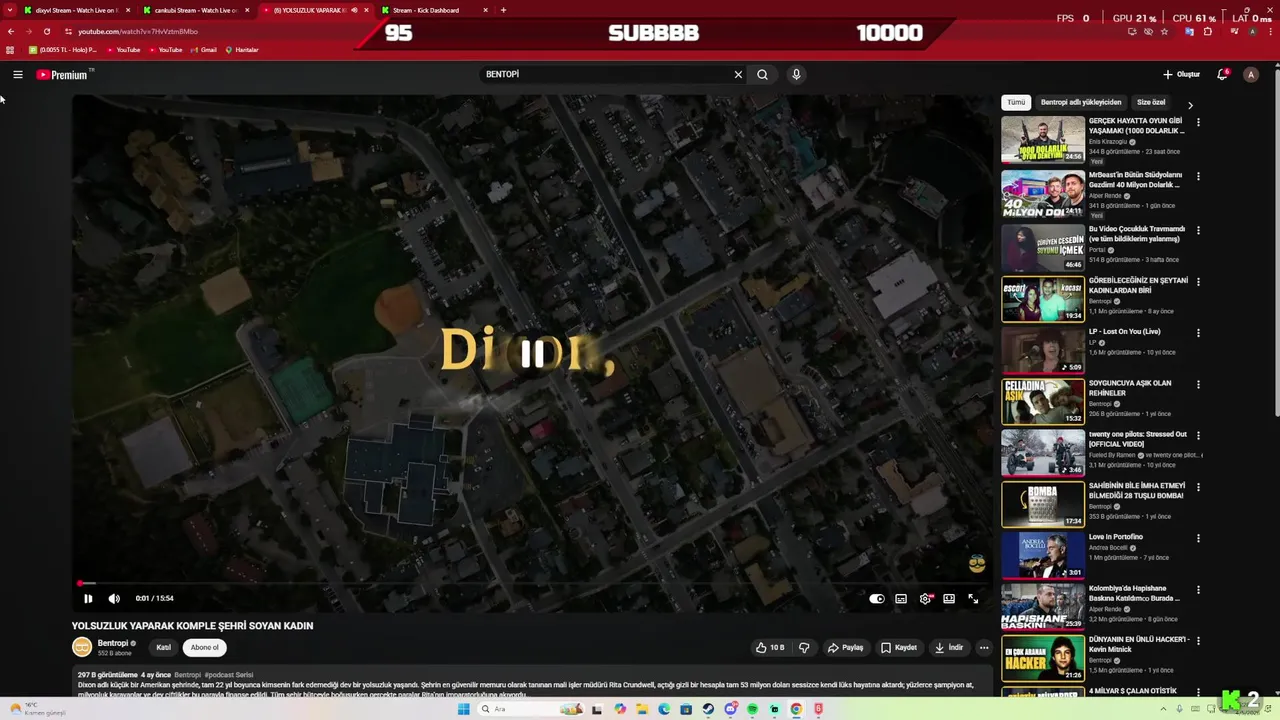1280x720 pixels.
Task: Click the #podcast hashtag in description
Action: (x=218, y=675)
